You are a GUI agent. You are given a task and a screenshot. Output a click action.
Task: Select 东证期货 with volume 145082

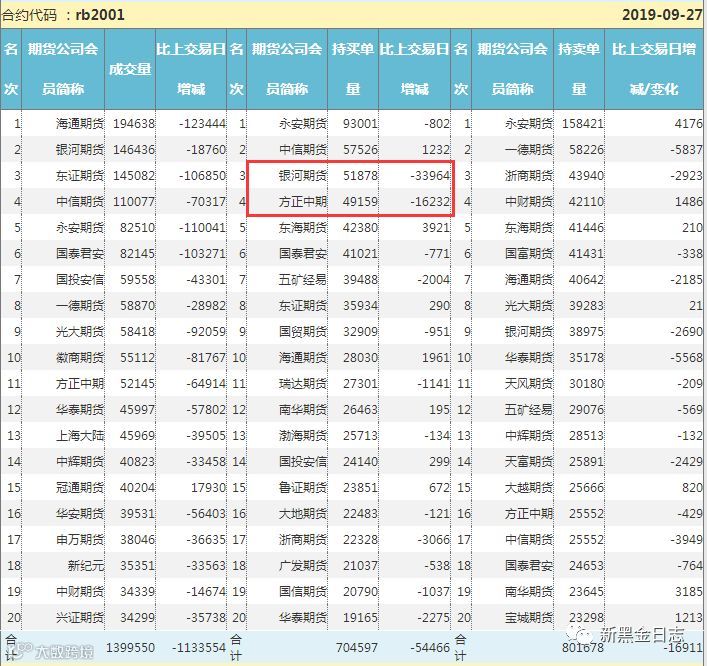click(80, 175)
